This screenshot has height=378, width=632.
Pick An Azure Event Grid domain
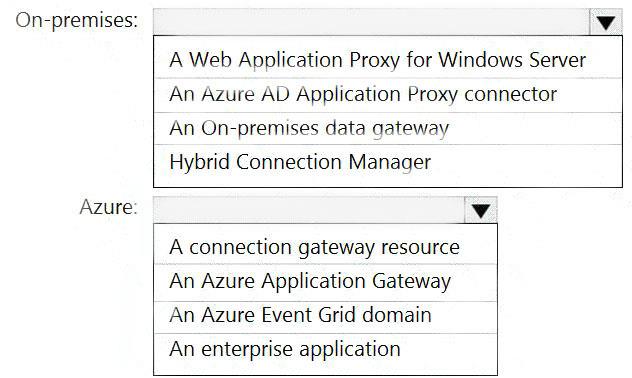pos(325,315)
